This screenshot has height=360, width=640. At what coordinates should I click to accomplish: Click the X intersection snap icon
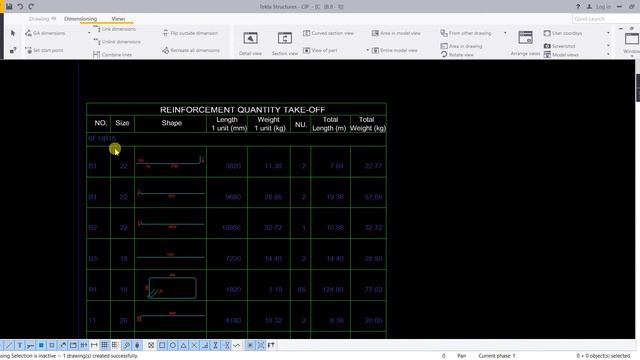(194, 345)
